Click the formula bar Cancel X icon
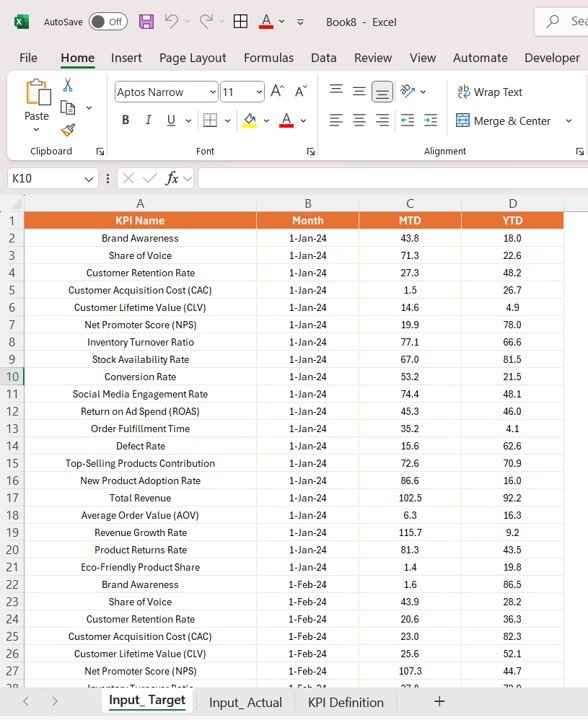588x720 pixels. click(129, 178)
